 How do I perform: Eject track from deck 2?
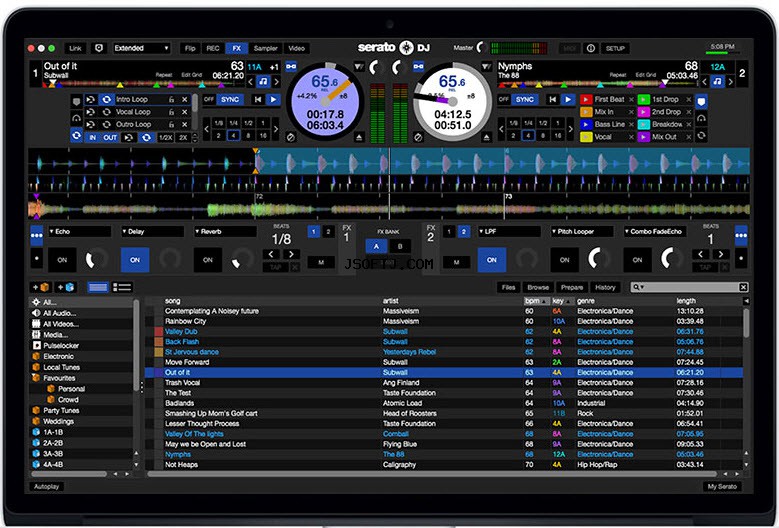pyautogui.click(x=487, y=137)
